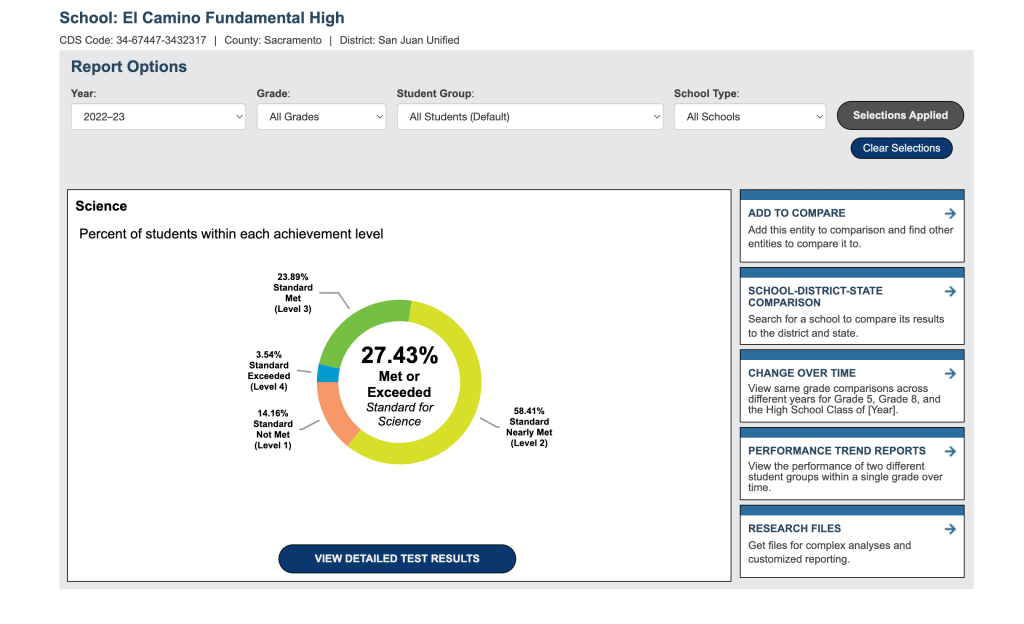Open School-District-State Comparison link

pyautogui.click(x=815, y=296)
